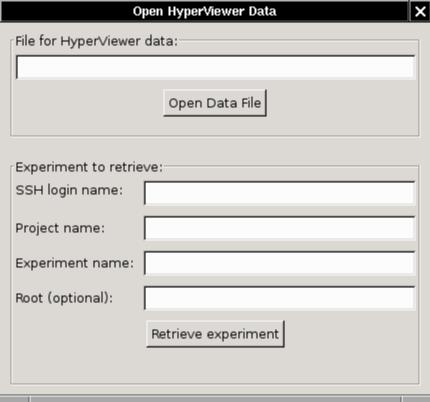Click empty space below Retrieve experiment button
This screenshot has height=402, width=430.
point(215,365)
